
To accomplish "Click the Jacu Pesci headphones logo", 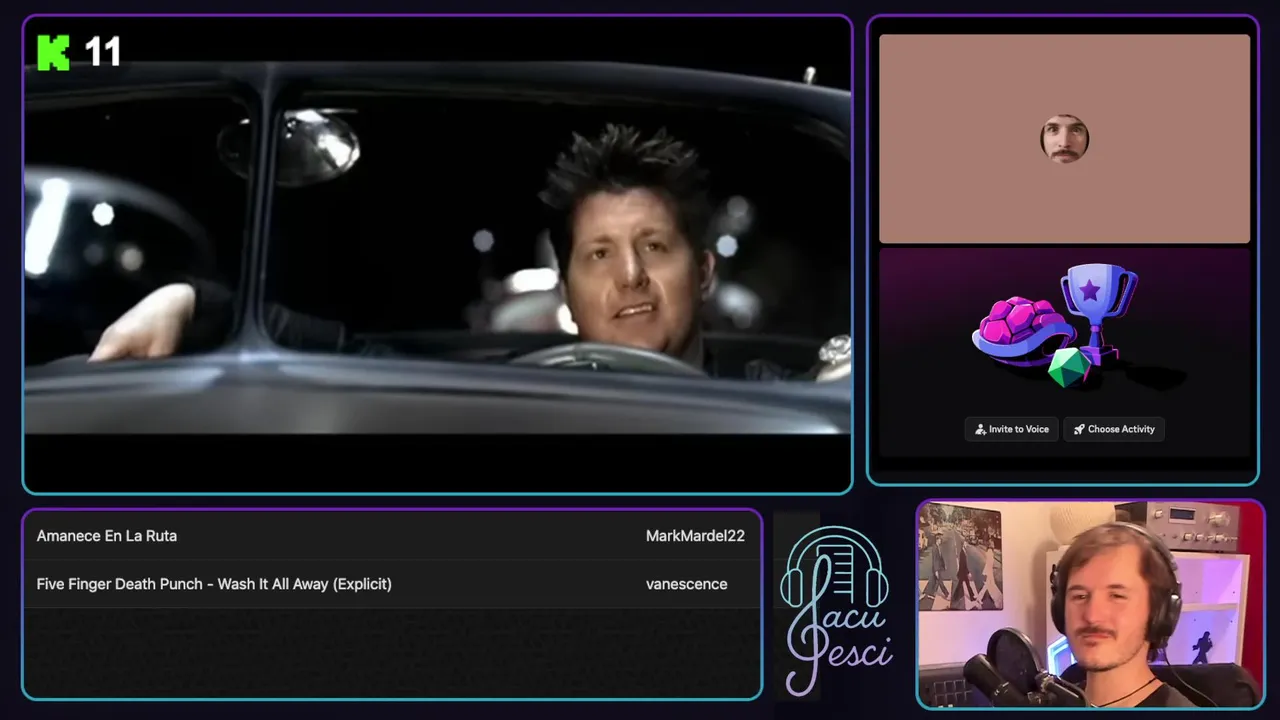I will pos(836,610).
